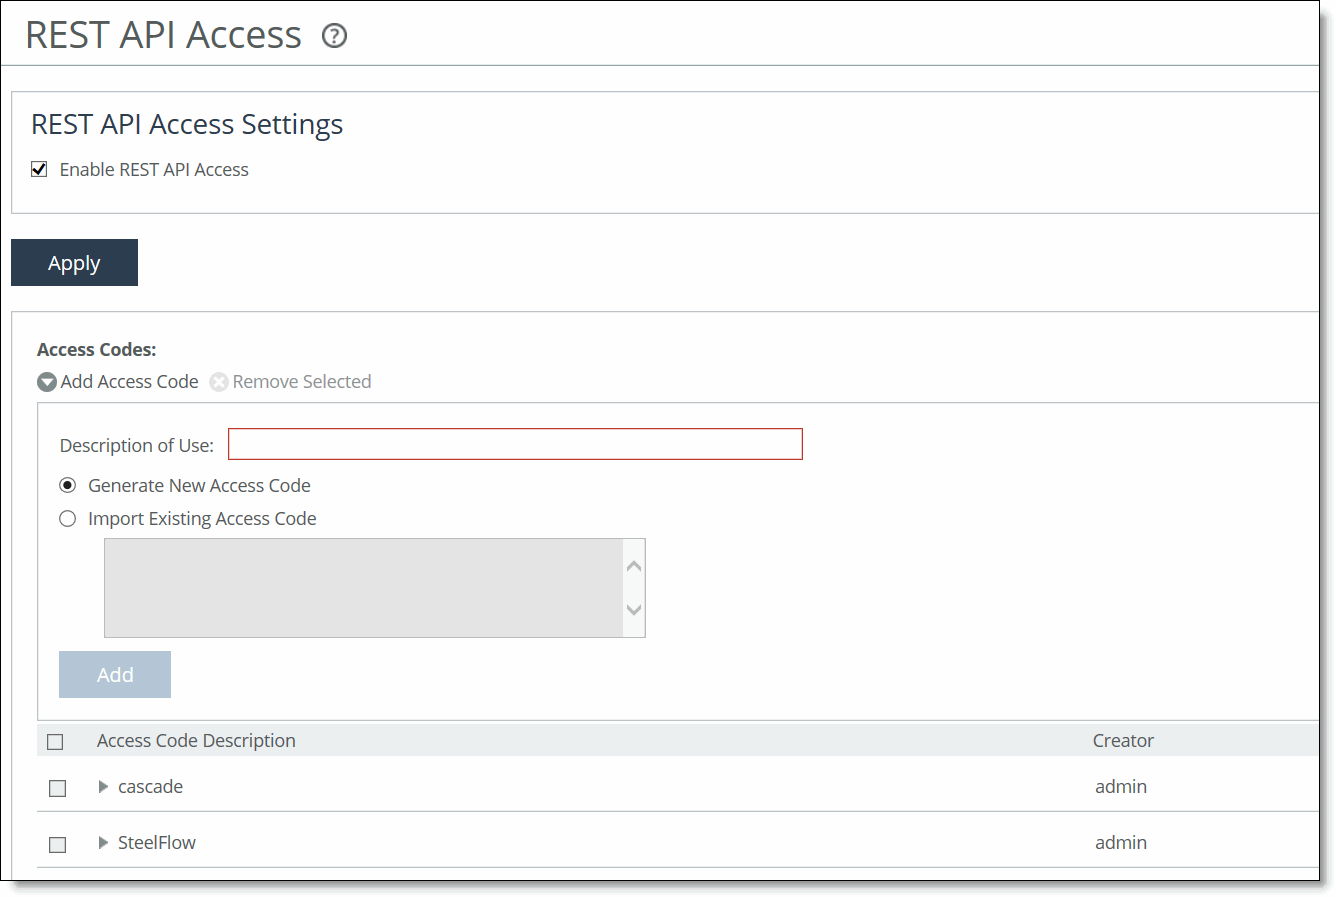This screenshot has height=897, width=1336.
Task: Apply the REST API Access settings
Action: click(x=74, y=262)
